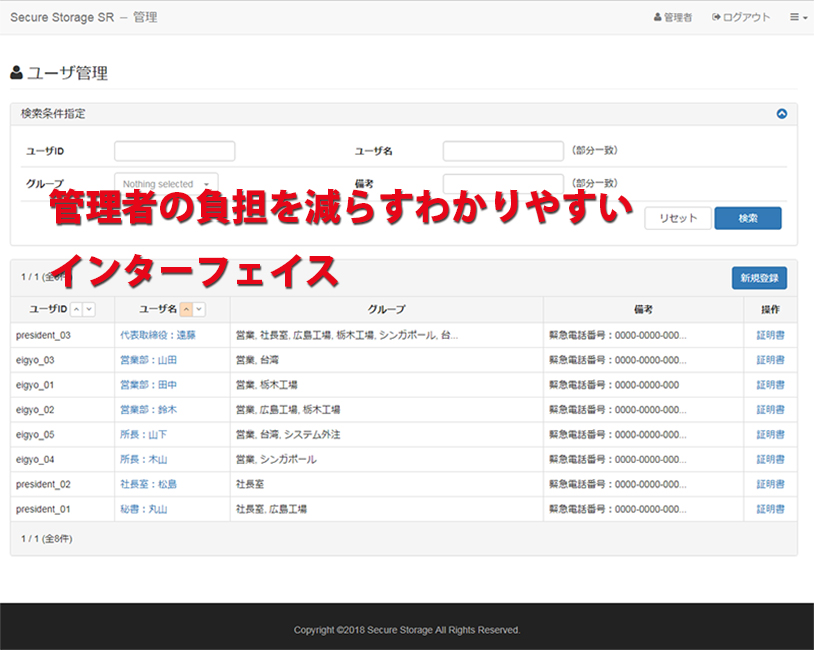The height and width of the screenshot is (650, 814).
Task: Click the 管理者 user menu item
Action: 672,17
